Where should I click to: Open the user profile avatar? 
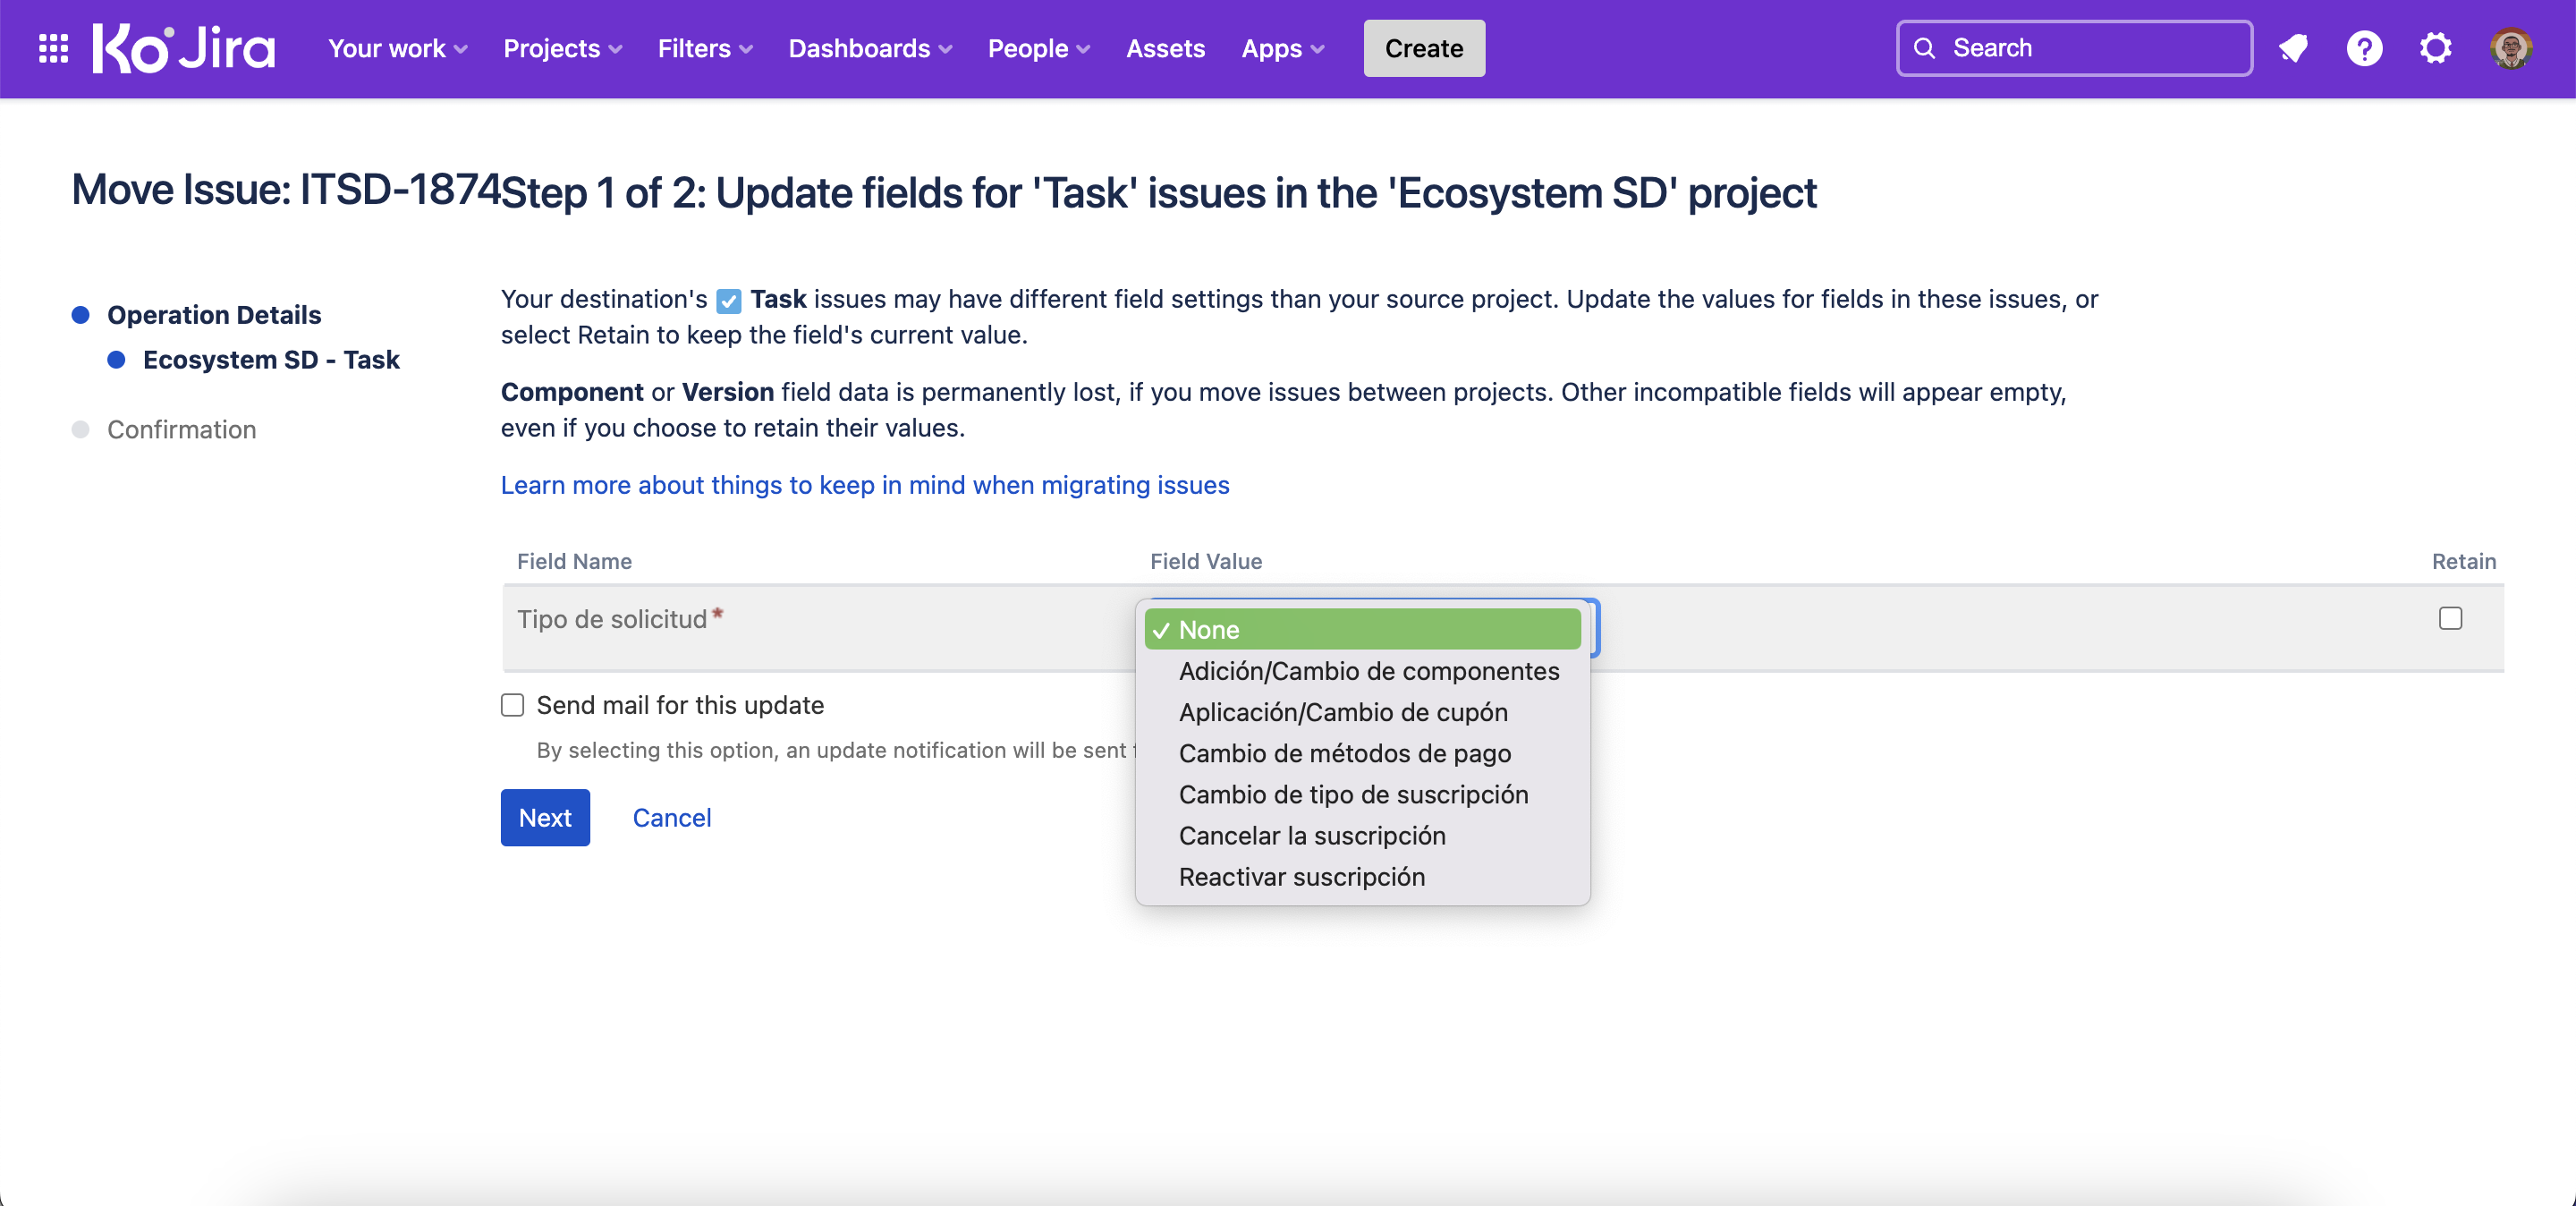click(2510, 48)
